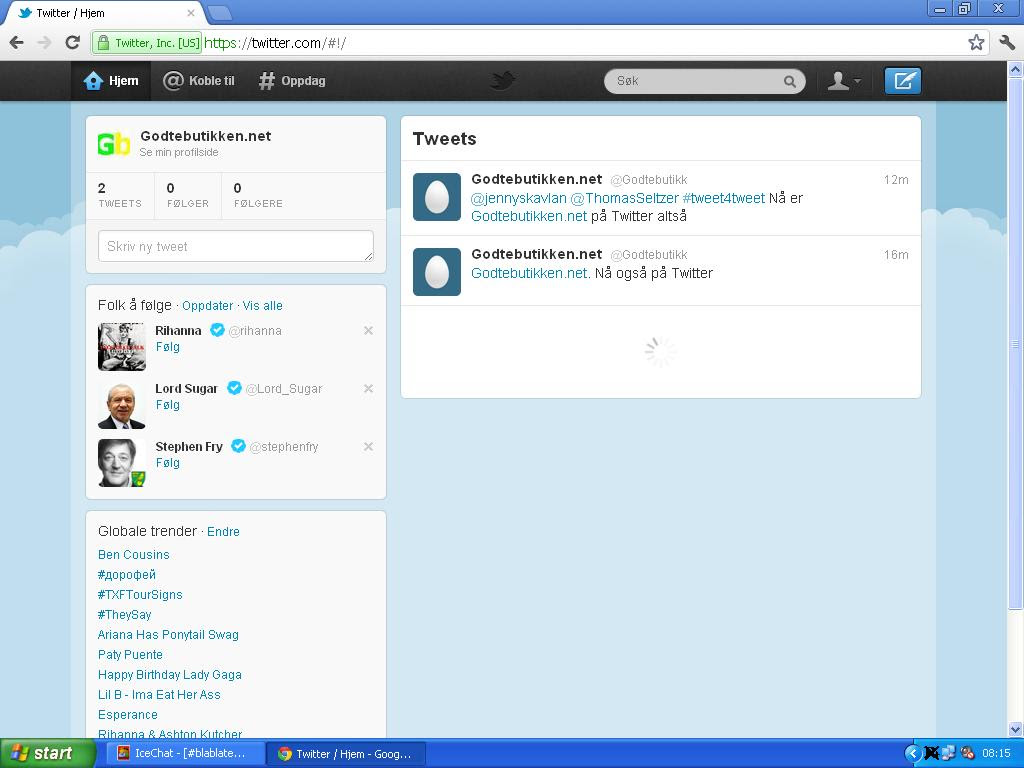Open the #TheySay trend
The width and height of the screenshot is (1024, 768).
125,615
